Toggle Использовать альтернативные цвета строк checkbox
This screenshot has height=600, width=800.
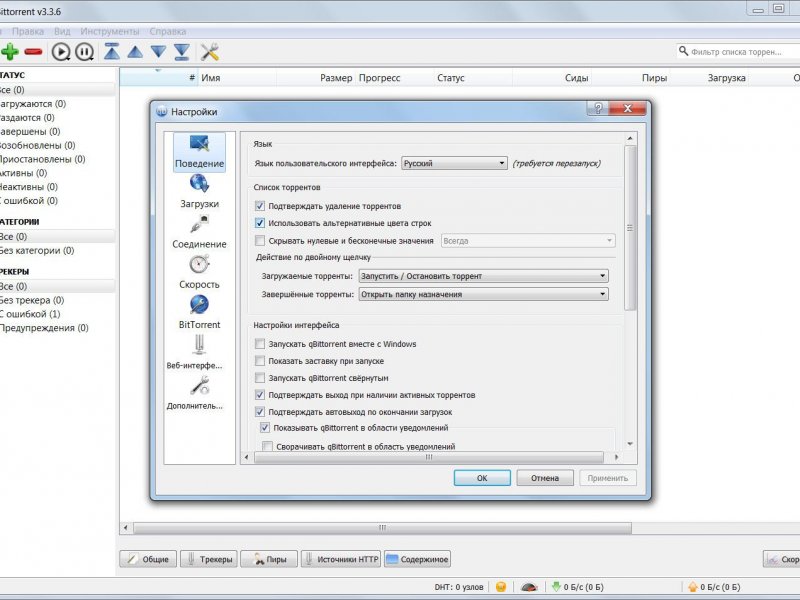tap(260, 223)
